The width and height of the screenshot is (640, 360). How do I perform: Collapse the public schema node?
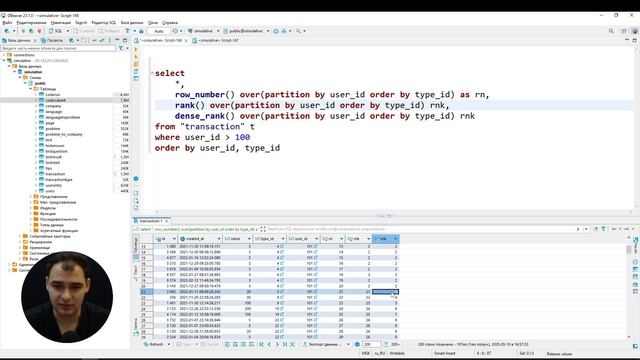coord(25,83)
